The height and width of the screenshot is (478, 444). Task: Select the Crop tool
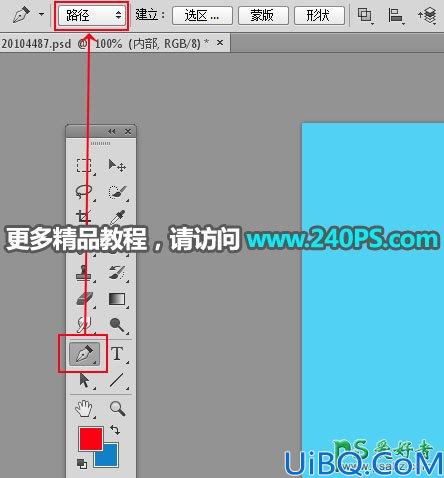coord(84,217)
